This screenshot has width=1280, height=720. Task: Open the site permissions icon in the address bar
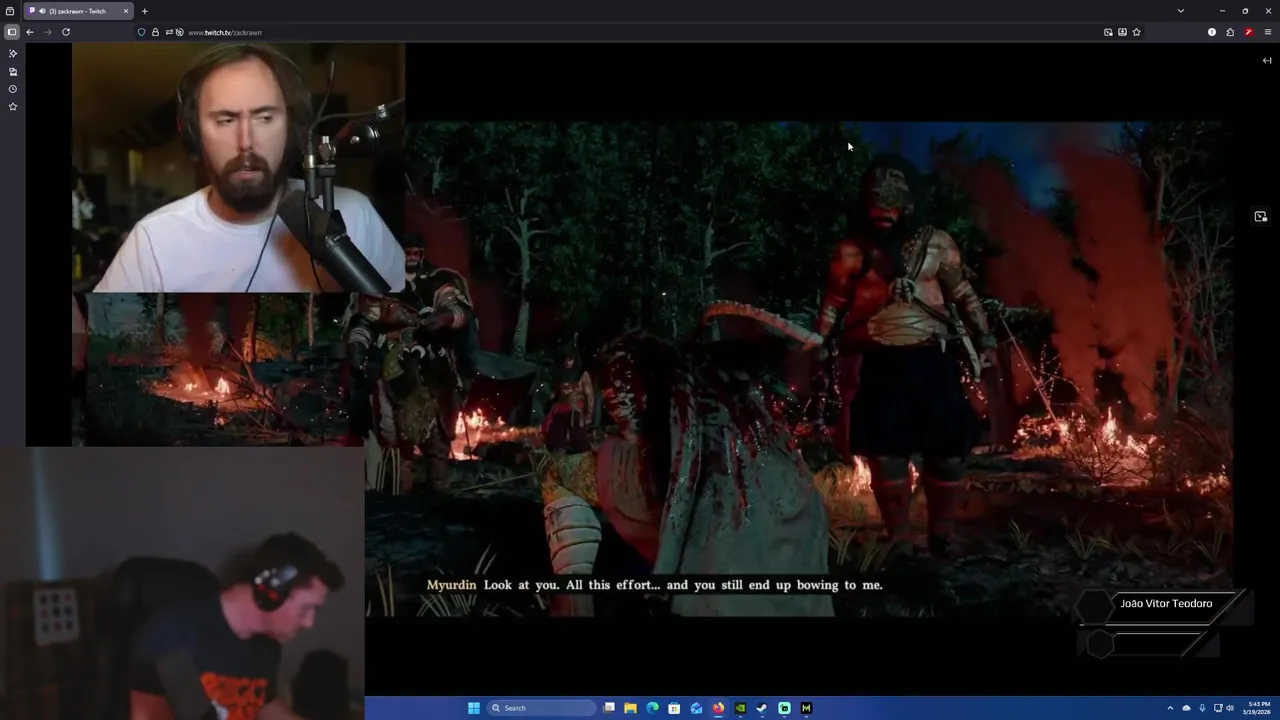[168, 32]
